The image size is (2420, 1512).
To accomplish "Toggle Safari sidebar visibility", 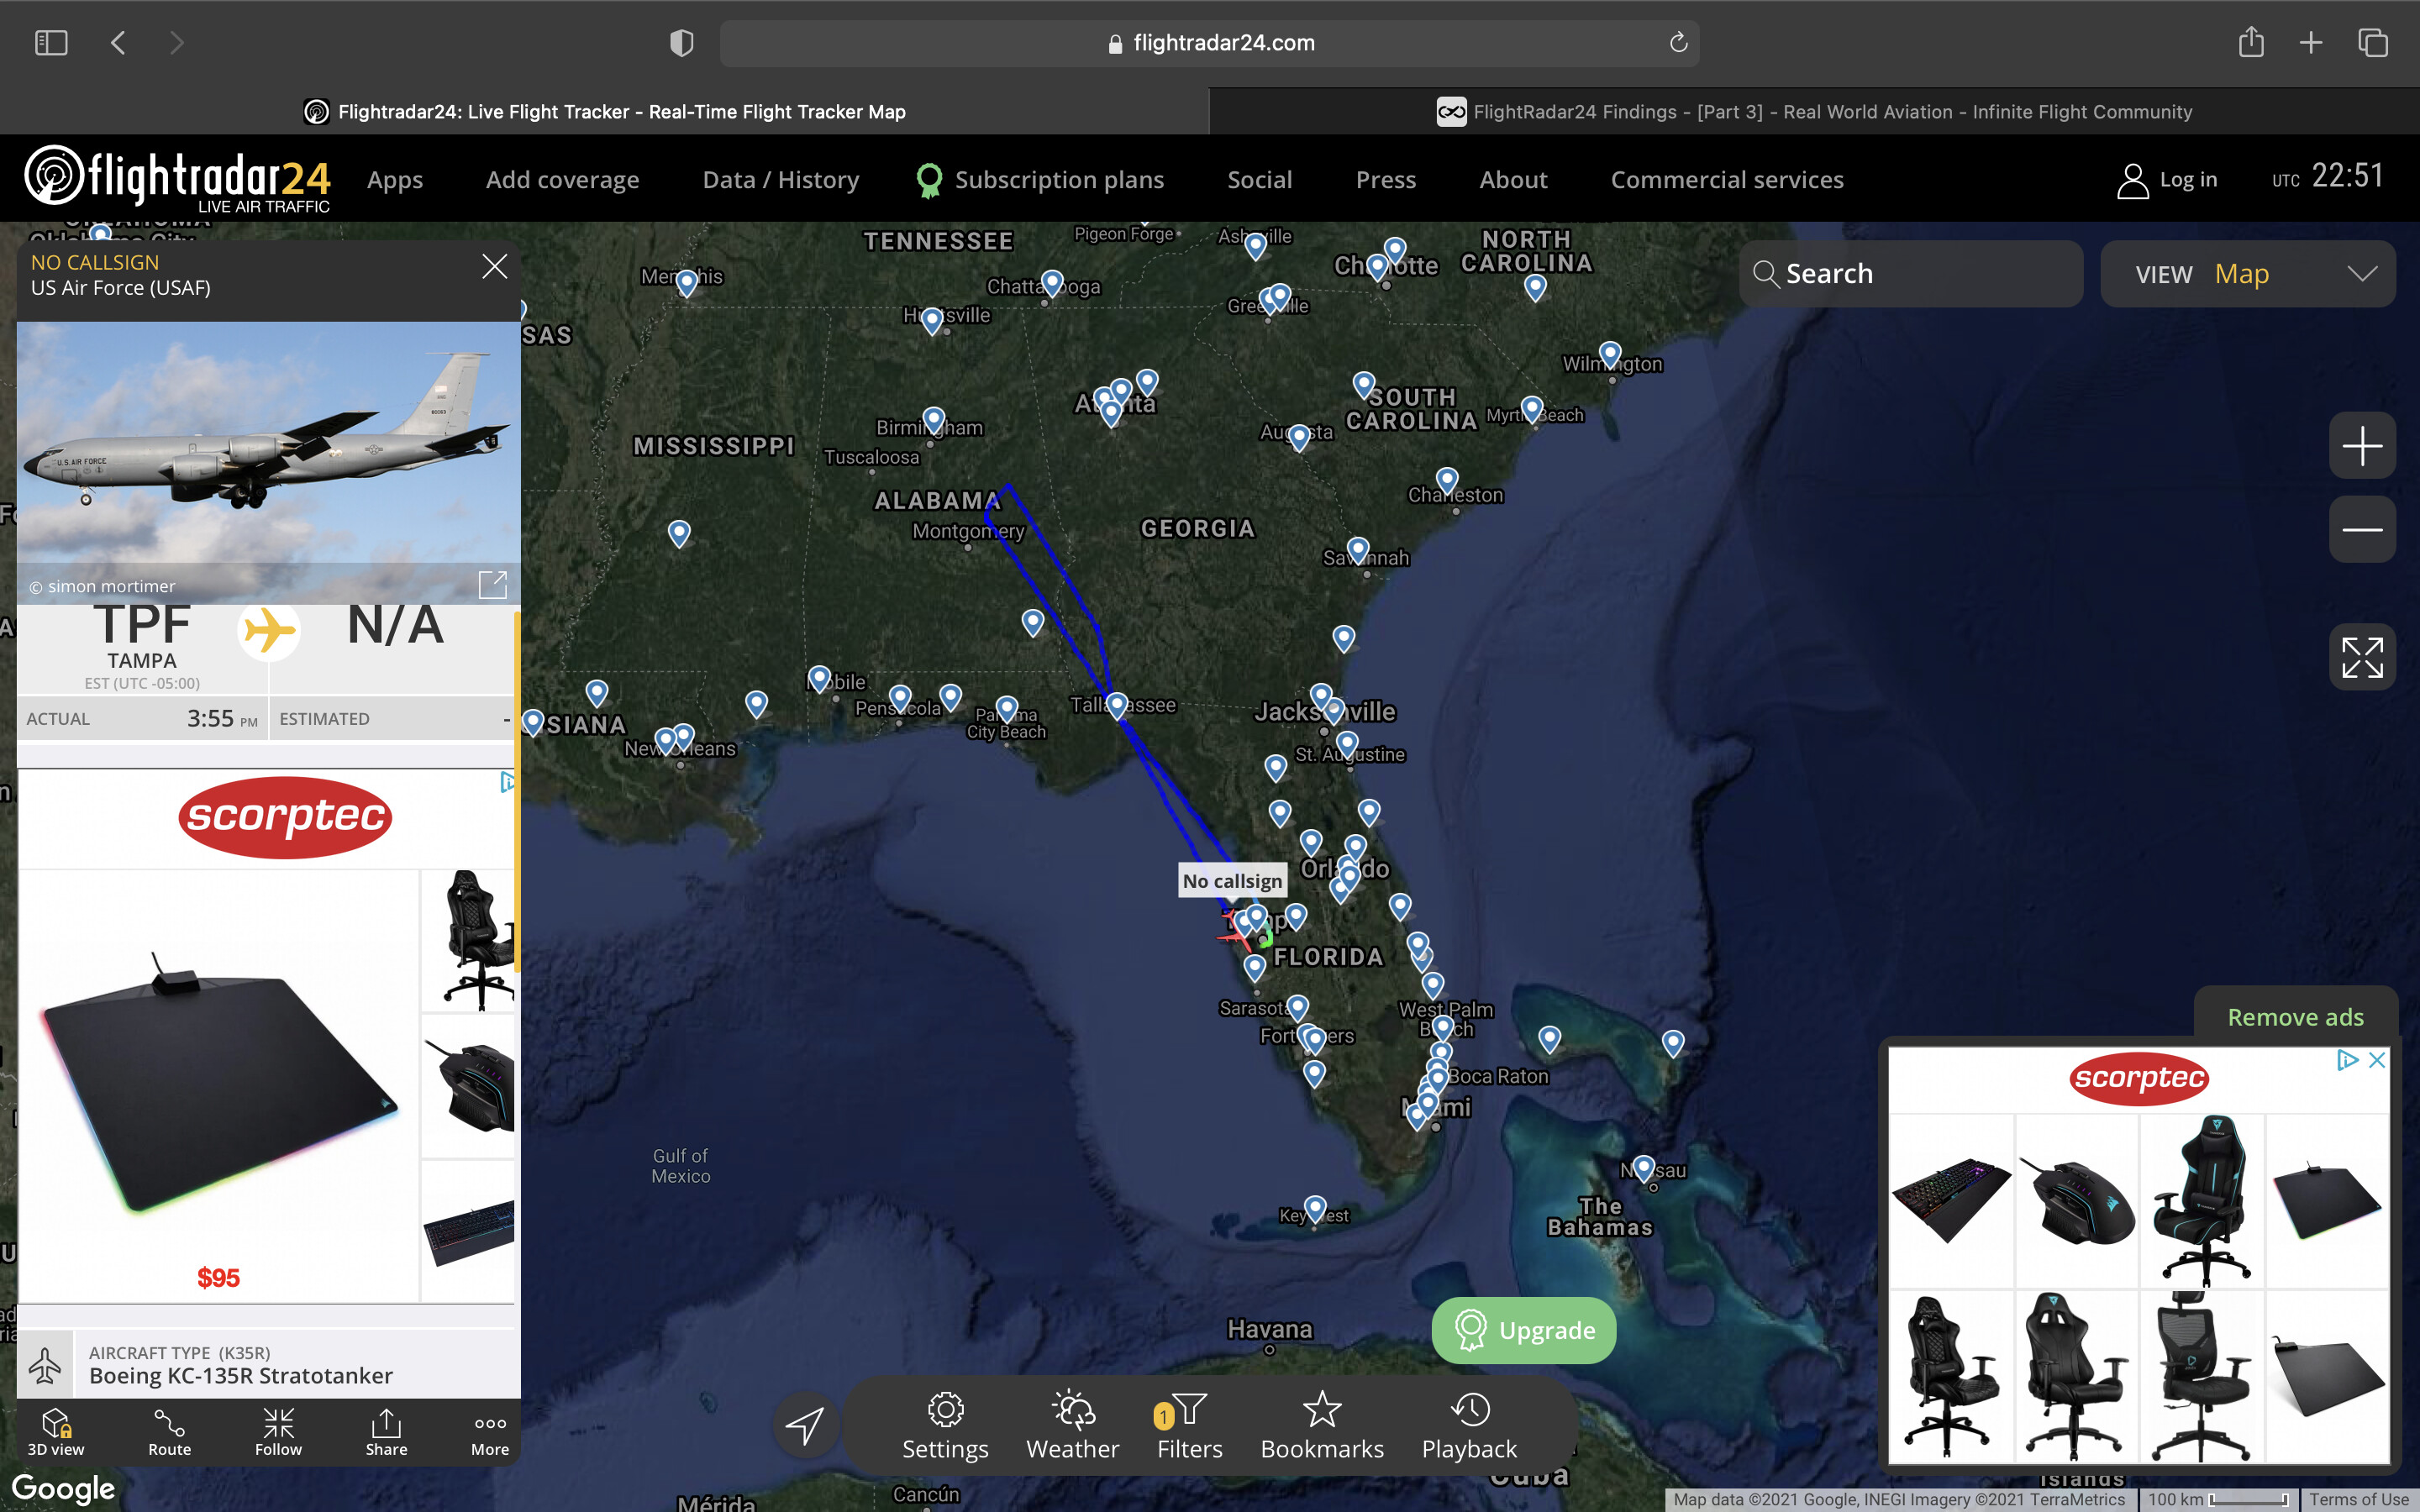I will pyautogui.click(x=51, y=43).
